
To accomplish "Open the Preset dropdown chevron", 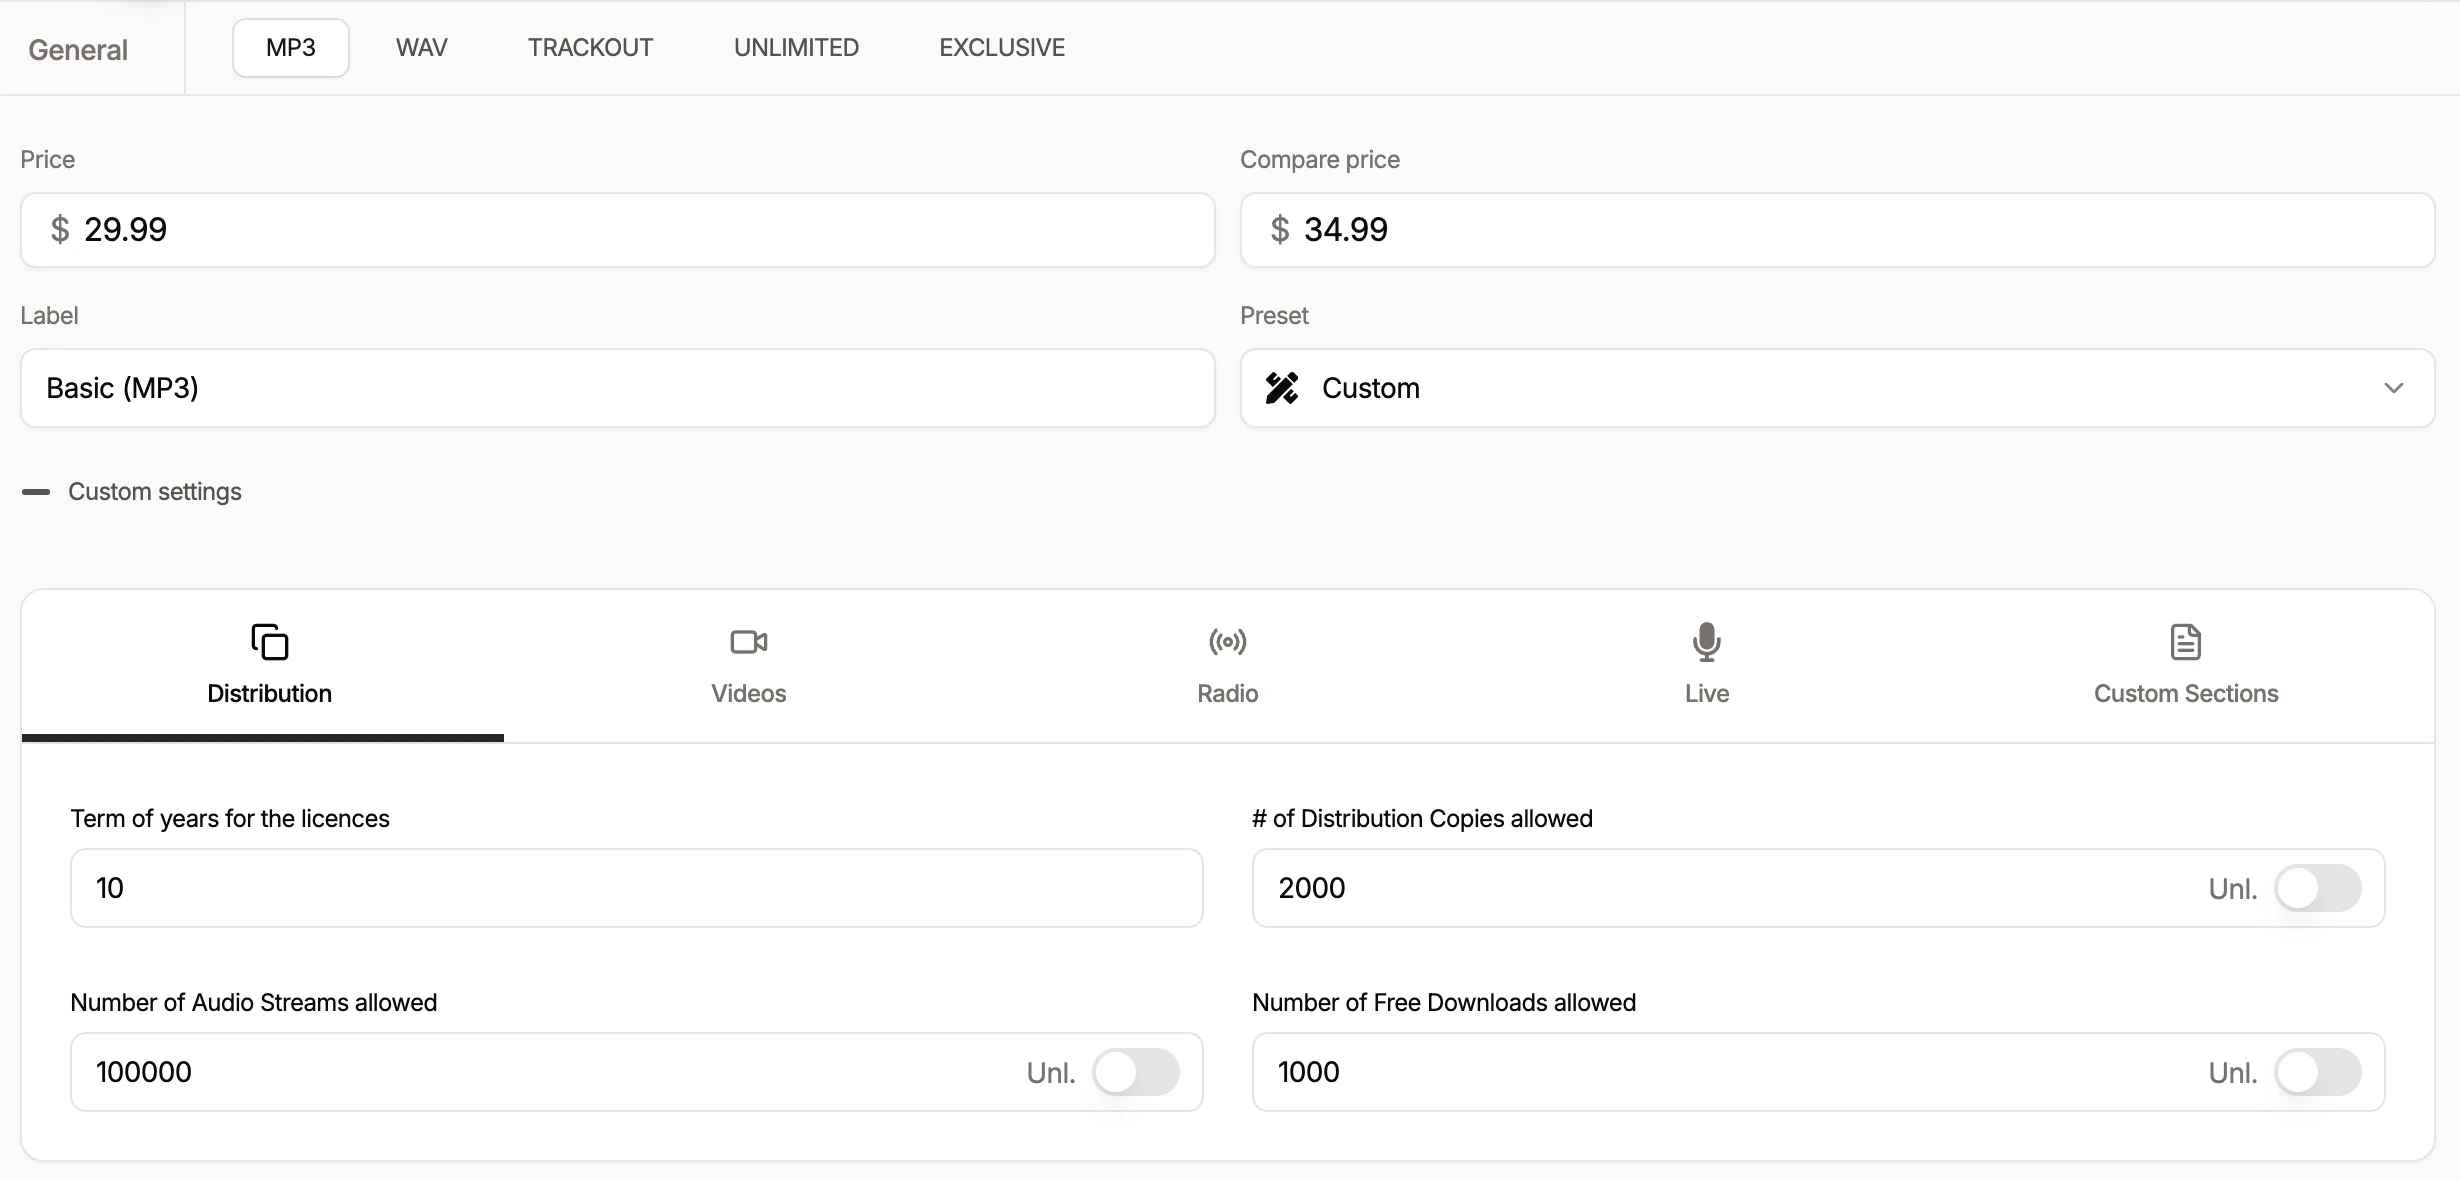I will coord(2393,388).
